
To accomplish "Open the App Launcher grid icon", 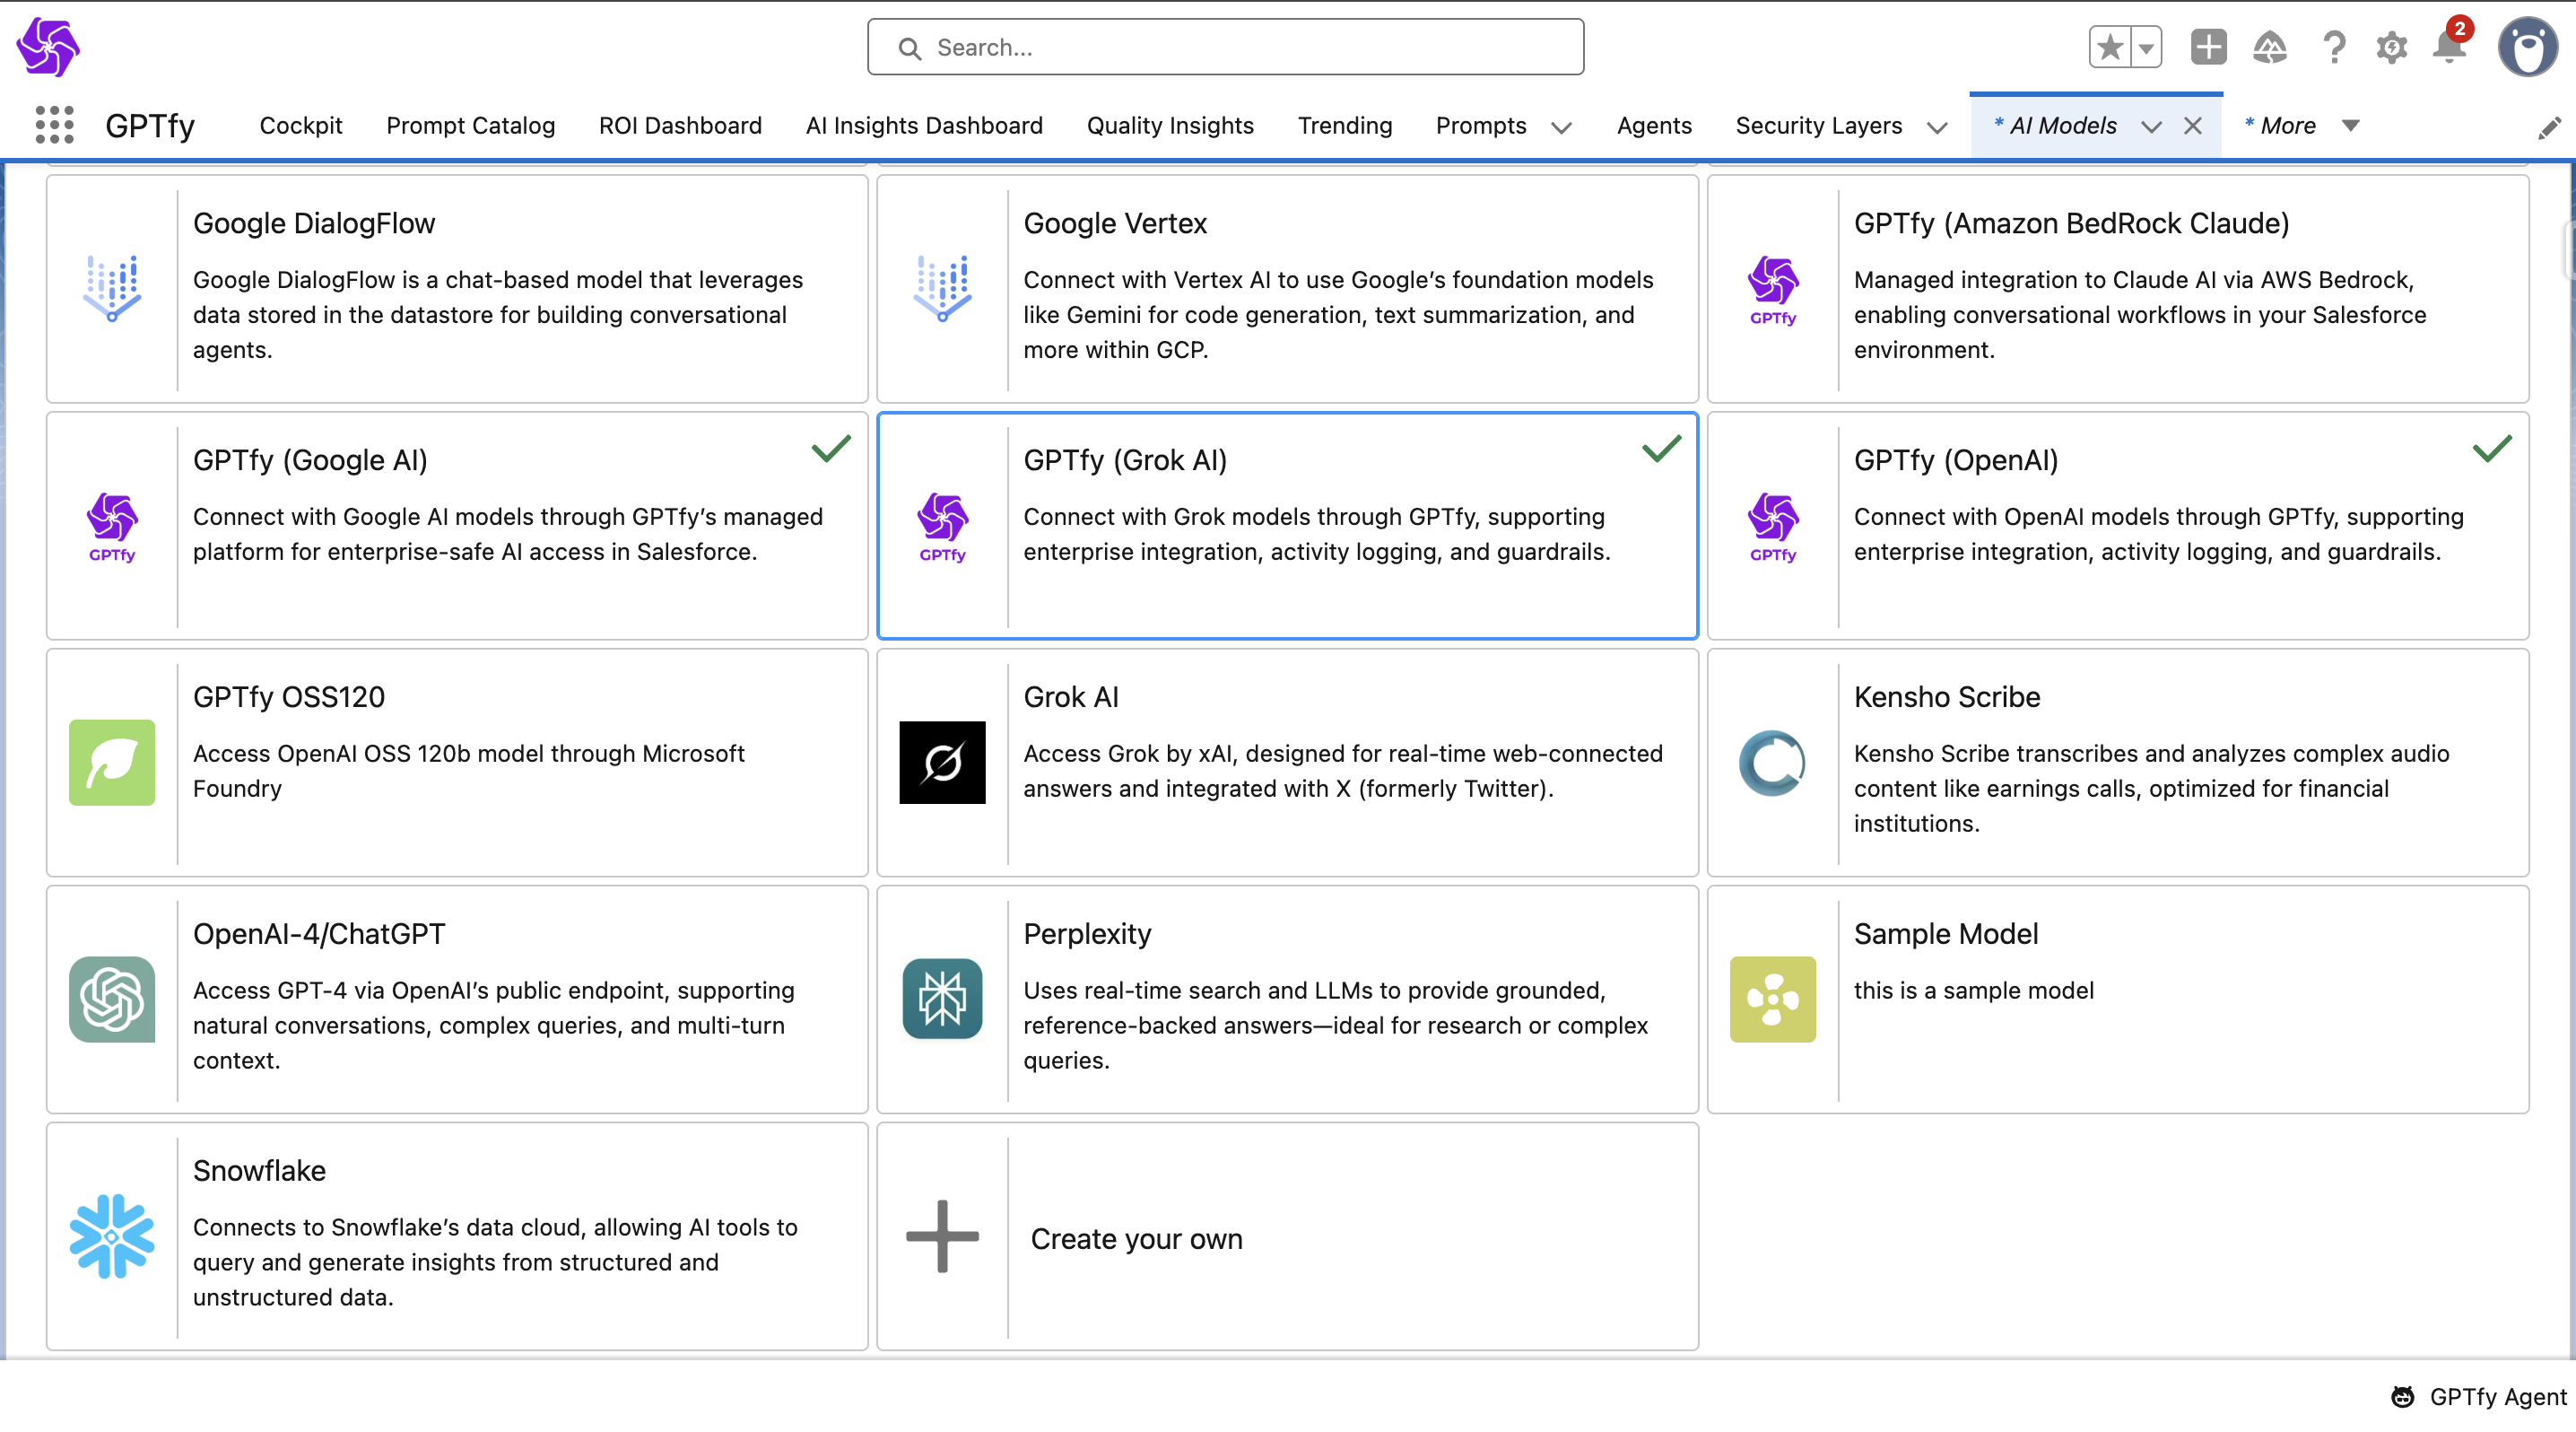I will tap(54, 125).
